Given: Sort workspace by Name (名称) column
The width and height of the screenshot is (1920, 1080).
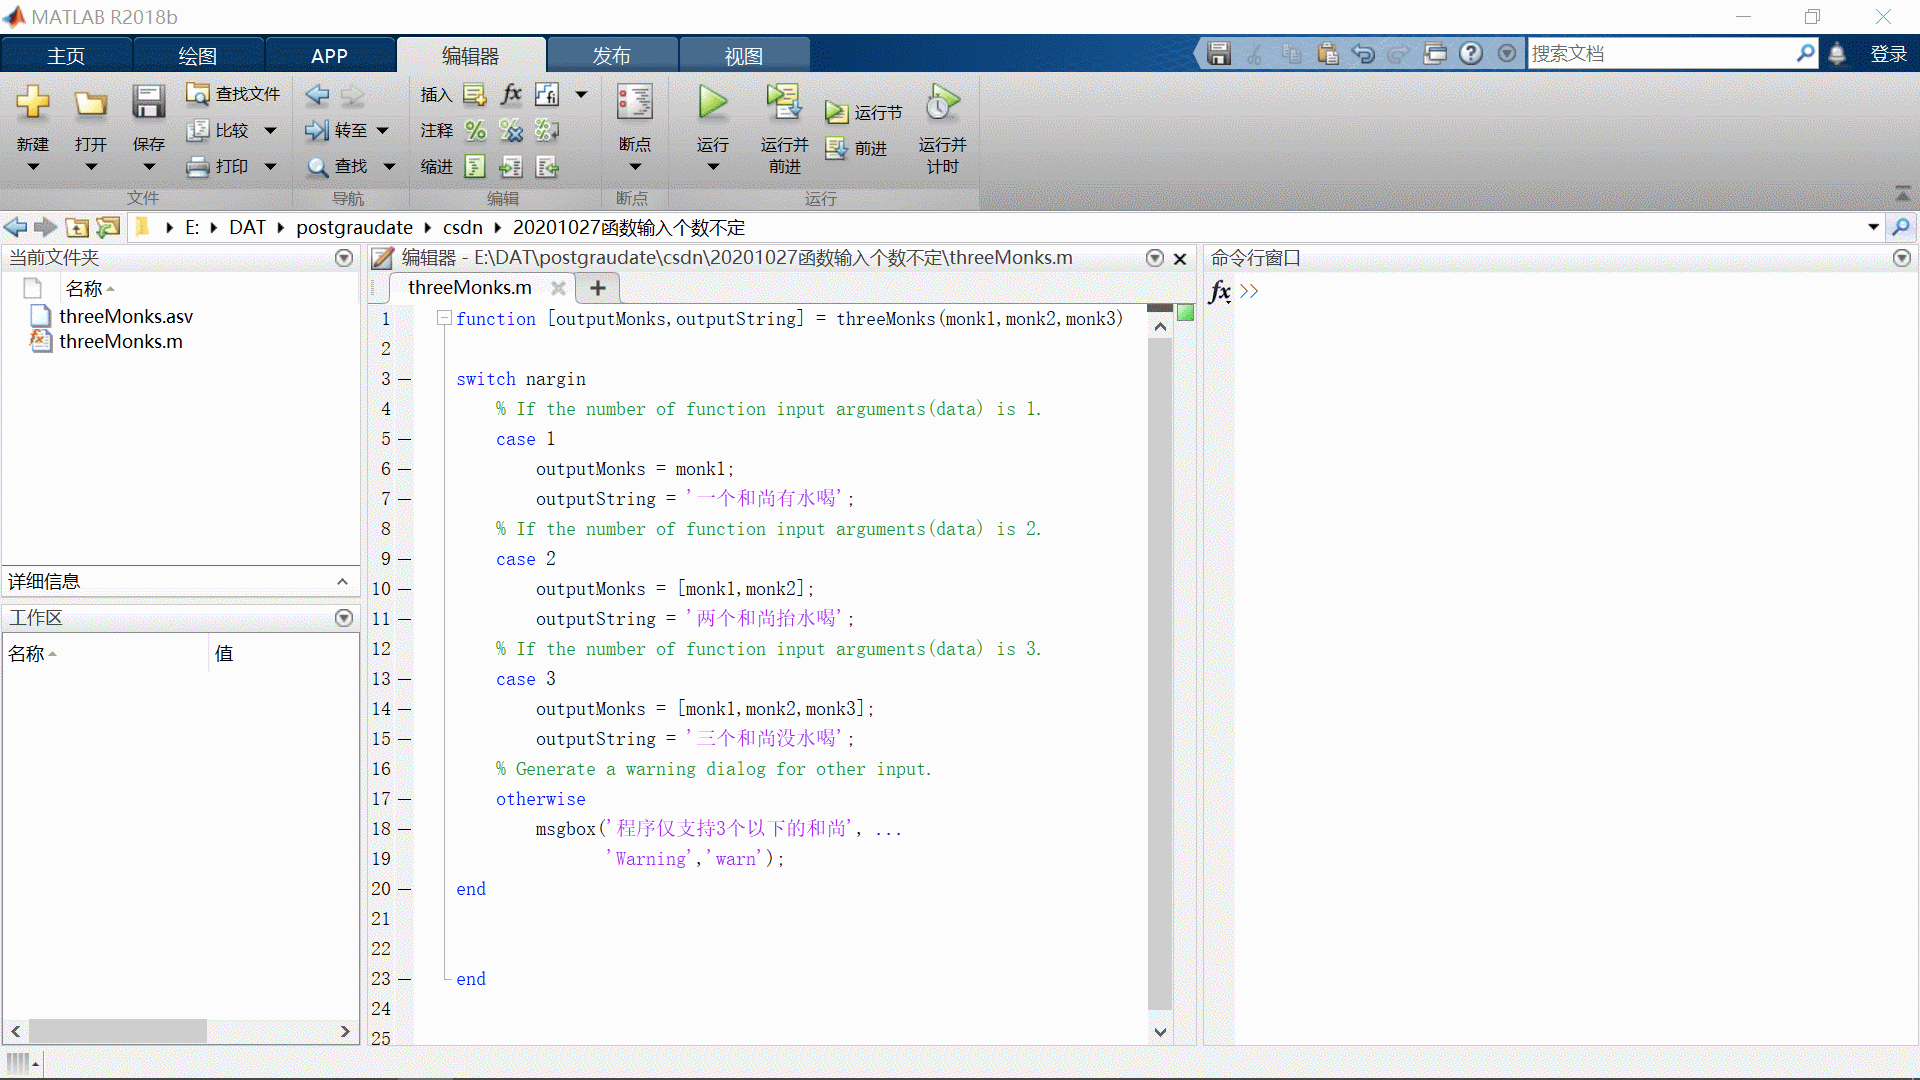Looking at the screenshot, I should [27, 653].
